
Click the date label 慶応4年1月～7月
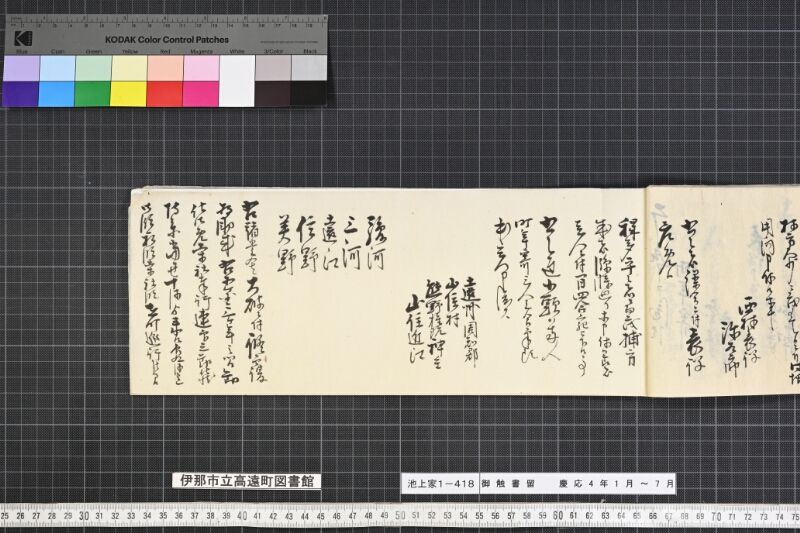pyautogui.click(x=616, y=484)
